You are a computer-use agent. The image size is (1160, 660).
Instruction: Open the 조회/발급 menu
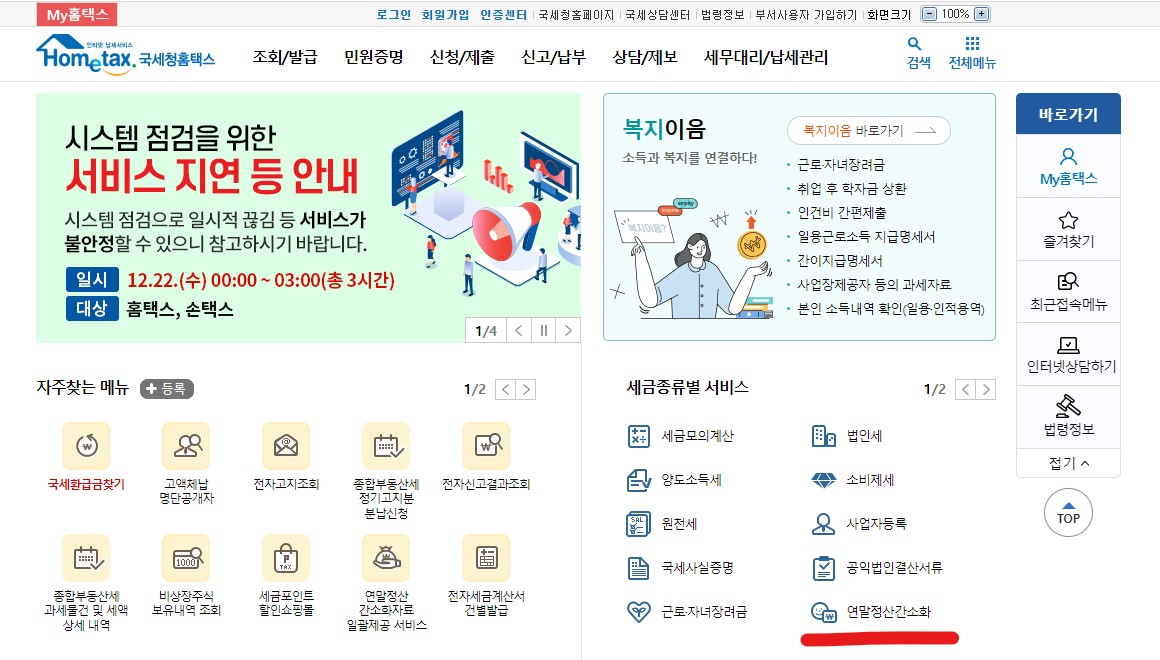[285, 57]
